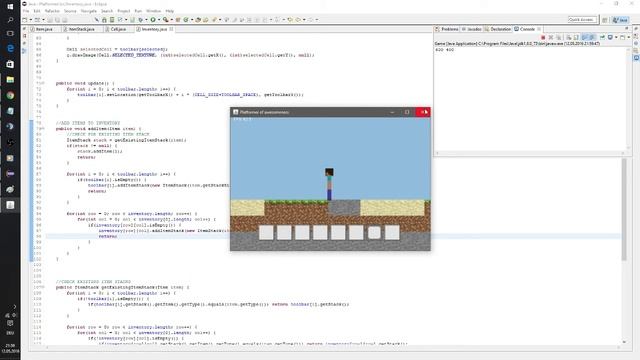Viewport: 640px width, 360px height.
Task: Toggle Show Console on standard out change
Action: coord(585,37)
